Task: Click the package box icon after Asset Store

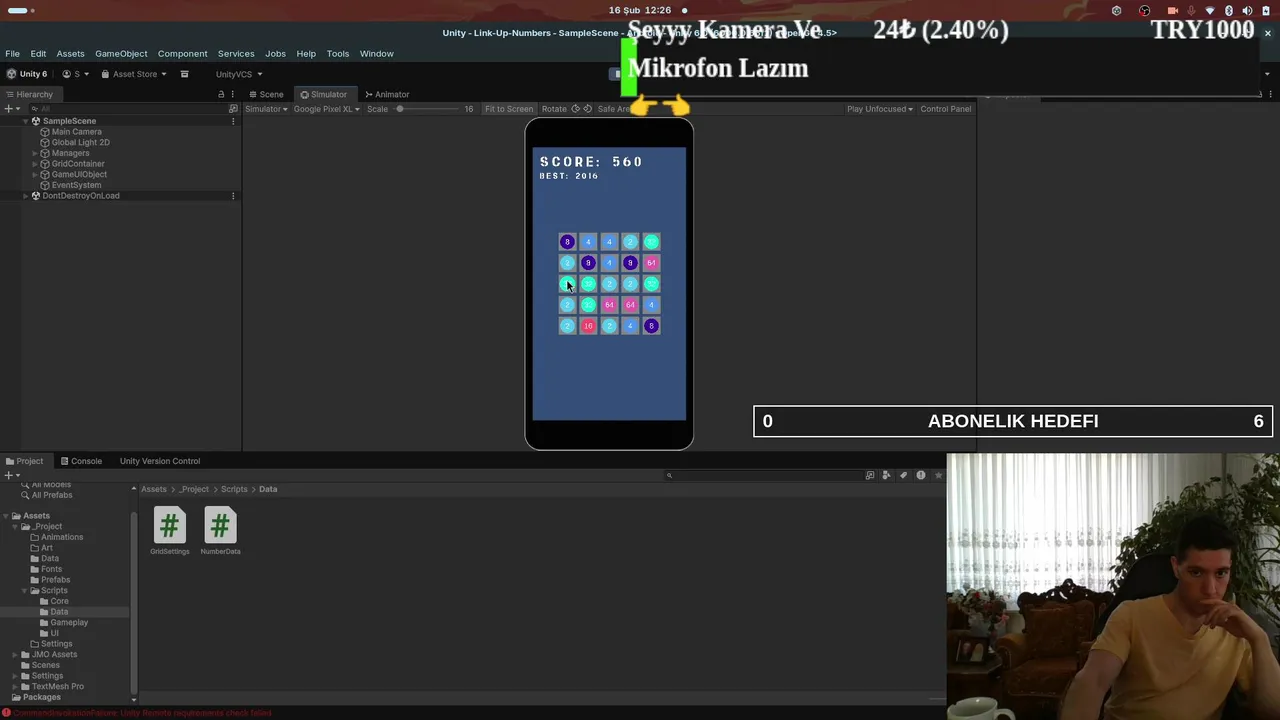Action: point(184,74)
